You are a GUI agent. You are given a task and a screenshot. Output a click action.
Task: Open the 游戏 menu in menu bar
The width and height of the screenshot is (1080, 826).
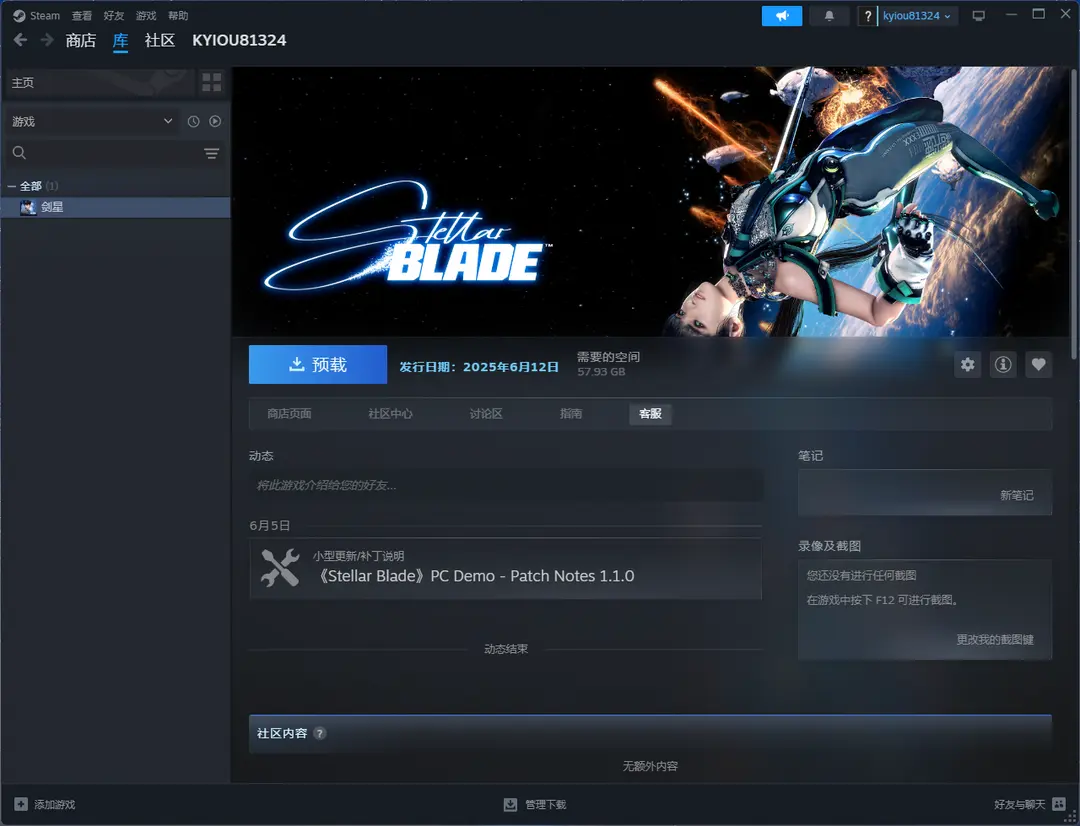145,15
